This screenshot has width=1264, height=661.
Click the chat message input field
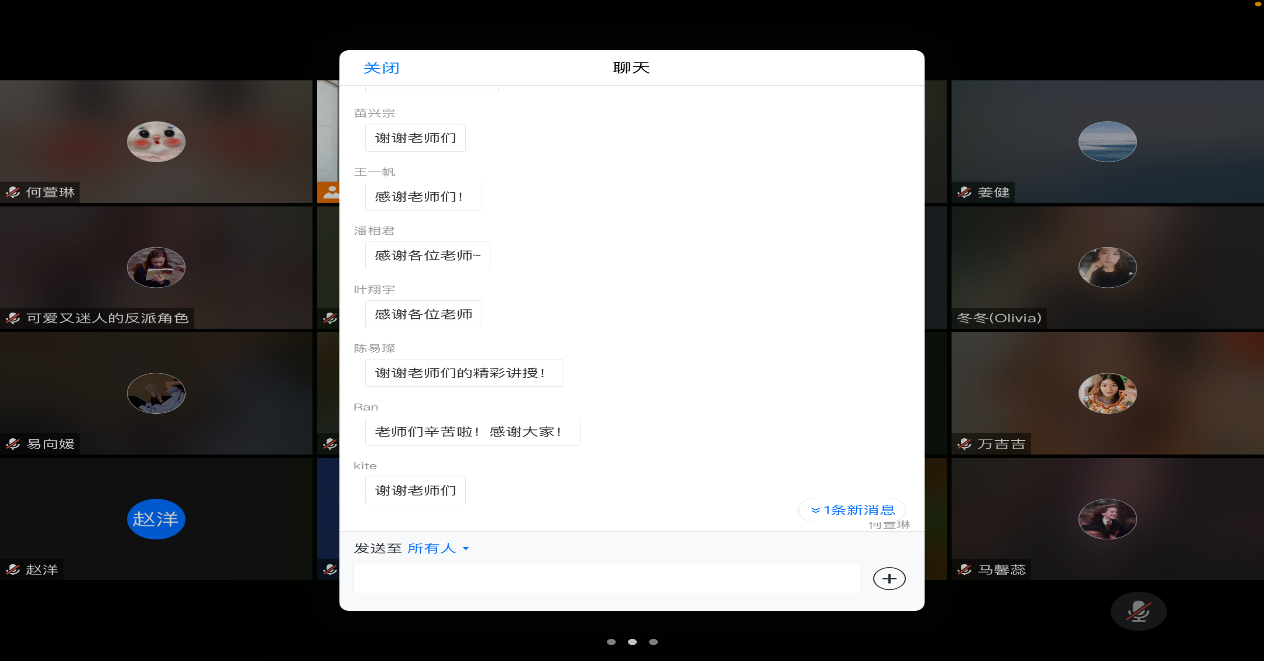click(607, 578)
